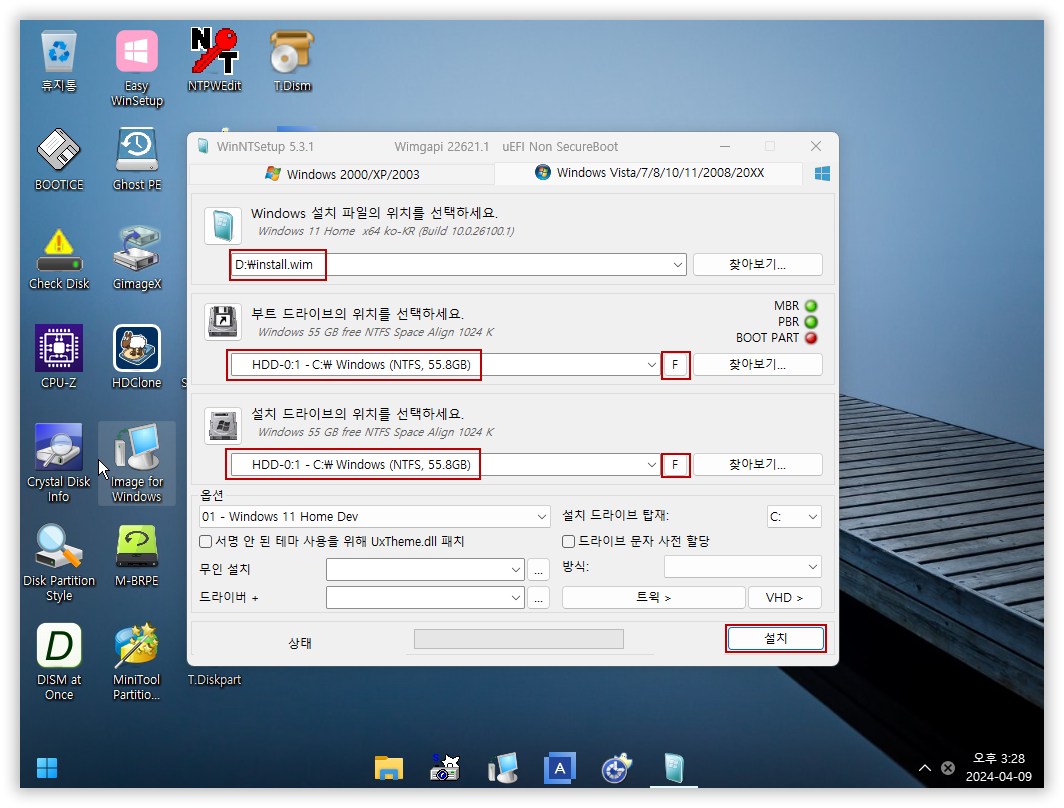The width and height of the screenshot is (1064, 808).
Task: Switch to the Windows 2000/XP/2003 tab
Action: pyautogui.click(x=342, y=174)
